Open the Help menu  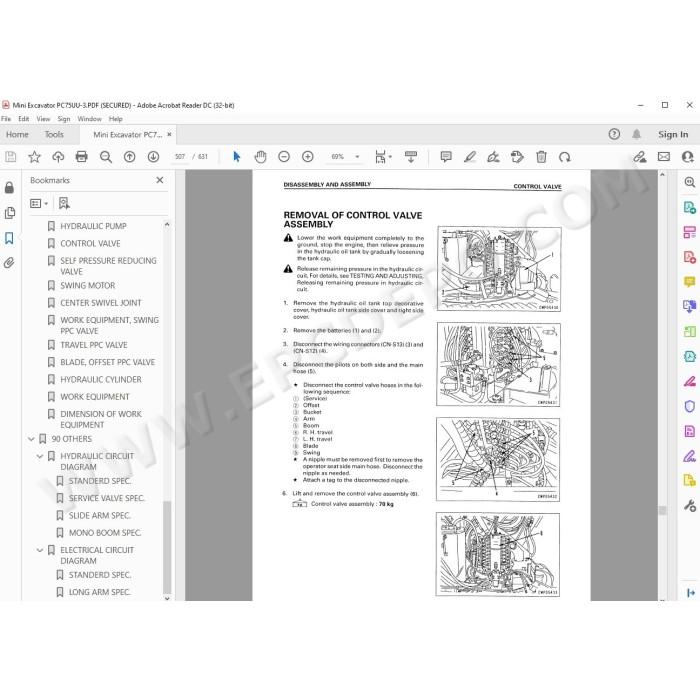[116, 119]
